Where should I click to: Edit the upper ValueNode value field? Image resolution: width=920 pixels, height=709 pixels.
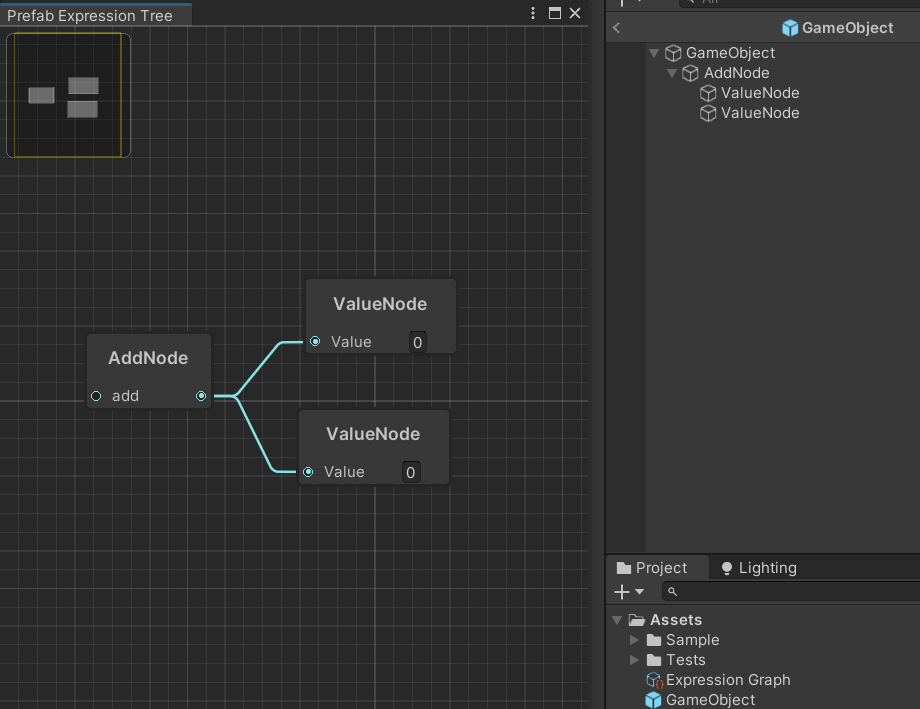(x=417, y=342)
